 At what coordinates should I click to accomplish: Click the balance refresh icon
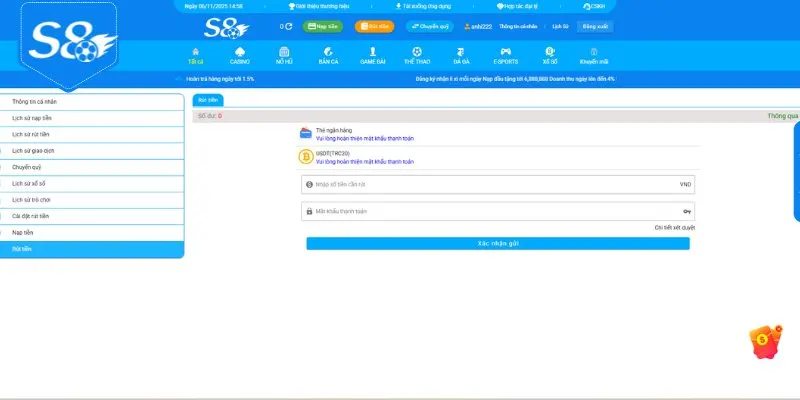pyautogui.click(x=289, y=27)
